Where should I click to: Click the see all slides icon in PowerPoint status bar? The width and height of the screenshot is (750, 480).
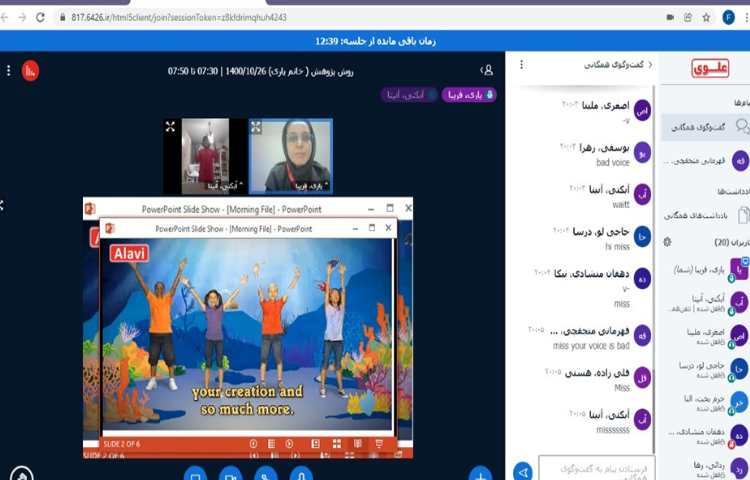(x=271, y=444)
